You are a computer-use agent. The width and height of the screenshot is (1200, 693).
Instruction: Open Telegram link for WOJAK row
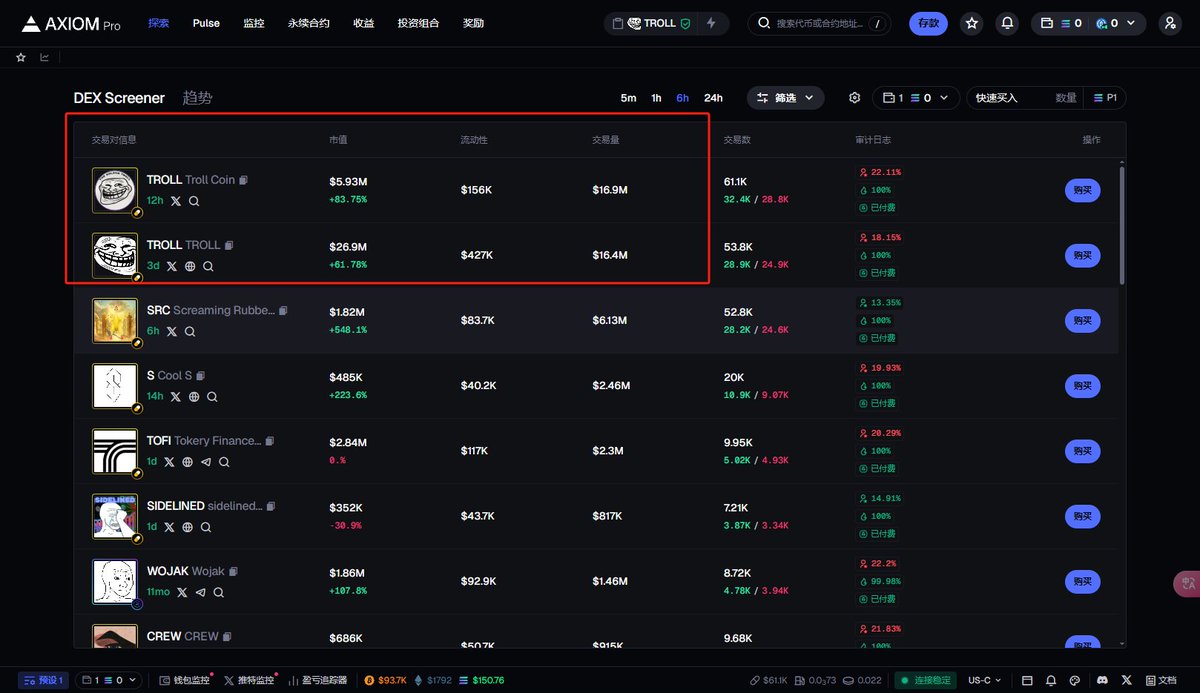(200, 592)
